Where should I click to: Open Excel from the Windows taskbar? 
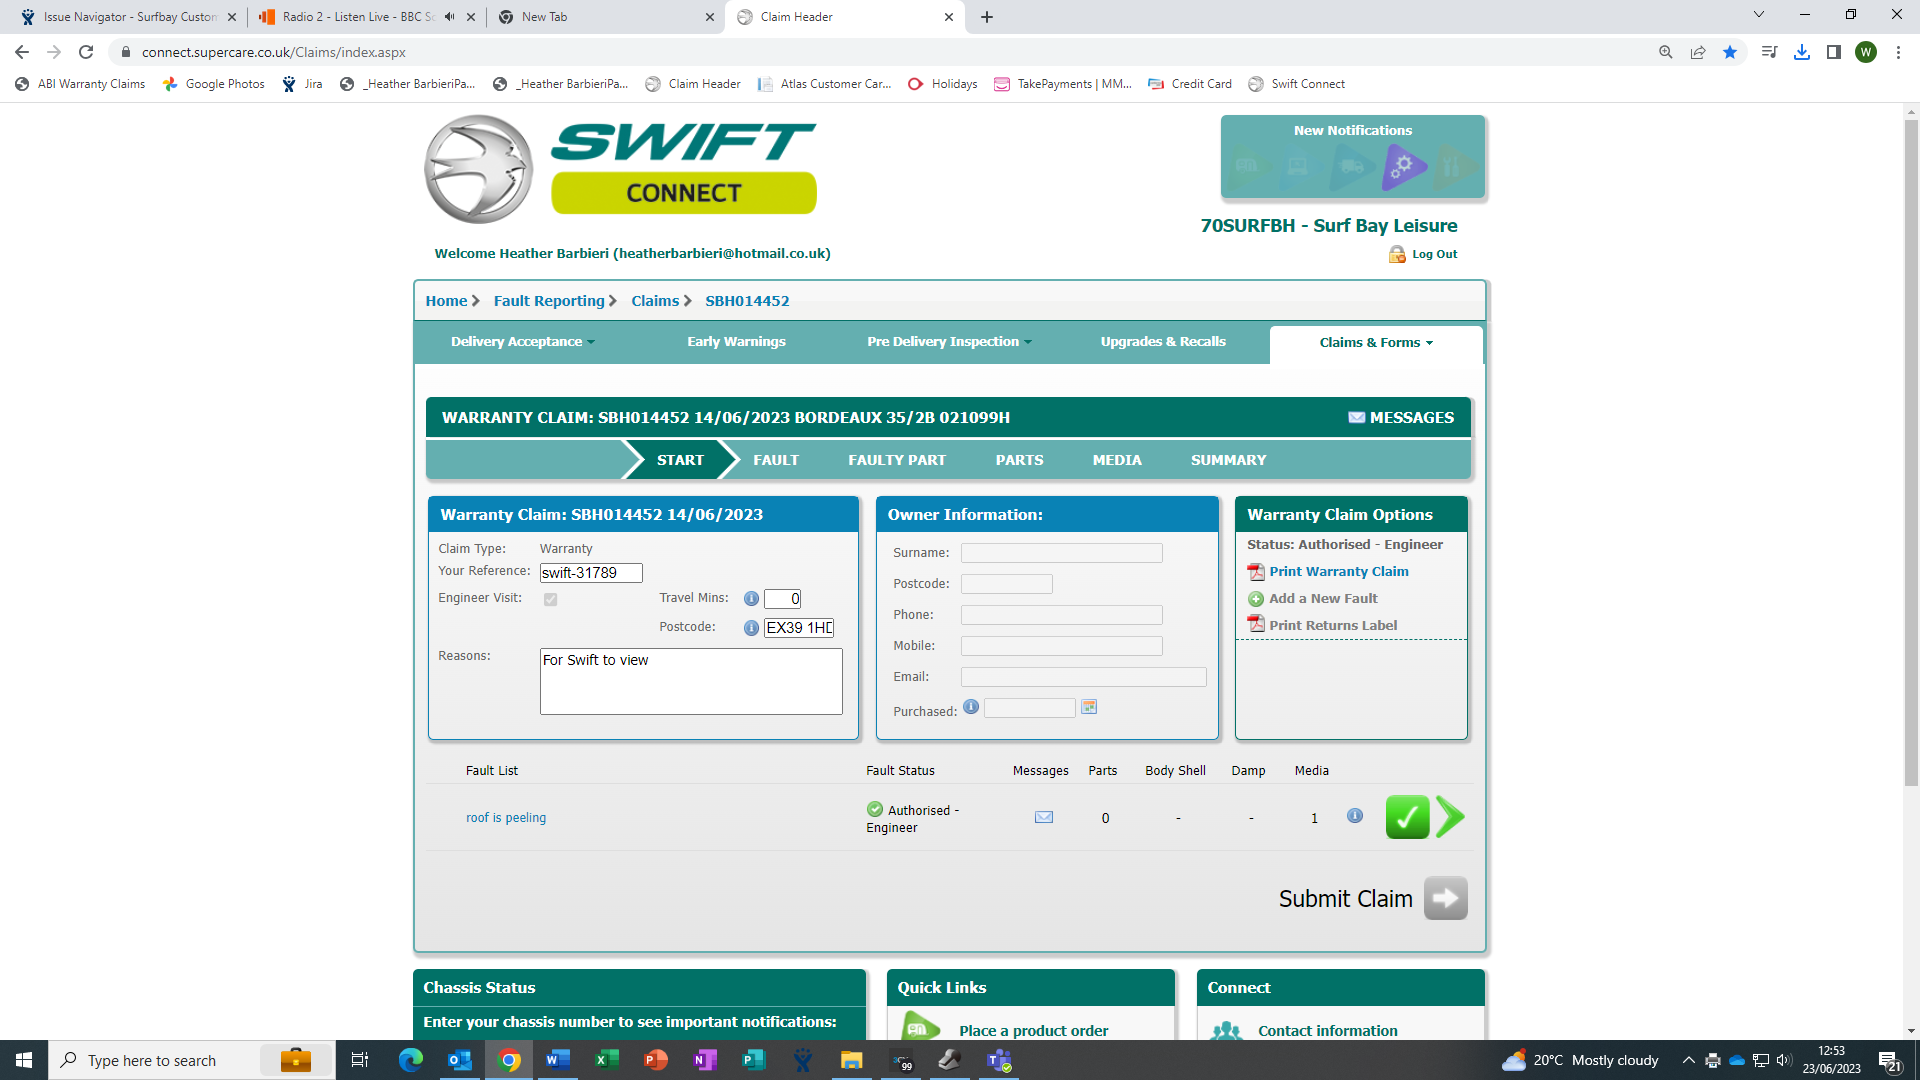(606, 1060)
